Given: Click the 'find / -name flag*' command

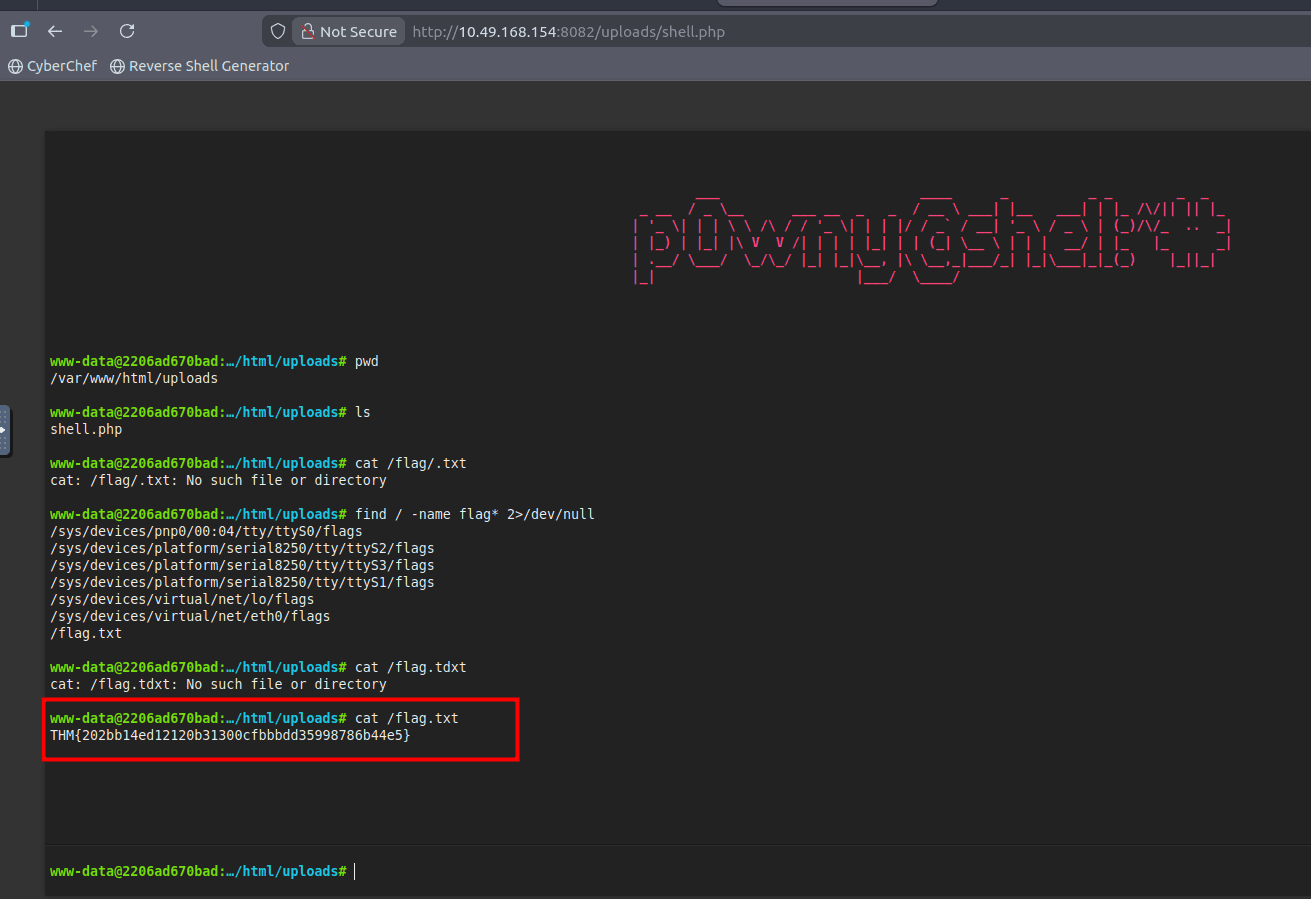Looking at the screenshot, I should click(x=474, y=514).
